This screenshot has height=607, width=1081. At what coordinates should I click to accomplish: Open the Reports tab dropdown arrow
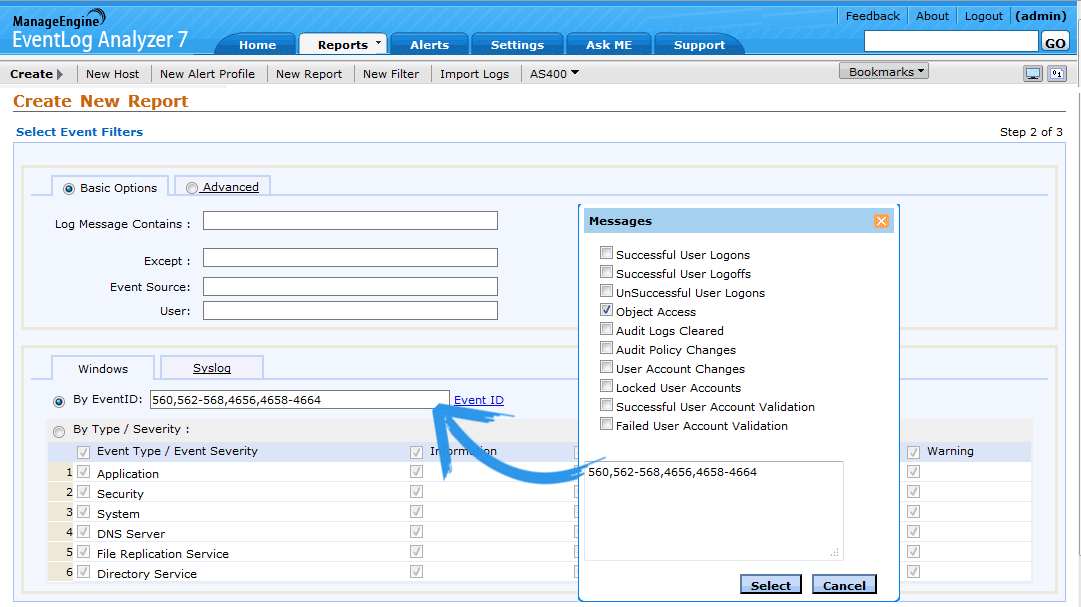coord(378,43)
